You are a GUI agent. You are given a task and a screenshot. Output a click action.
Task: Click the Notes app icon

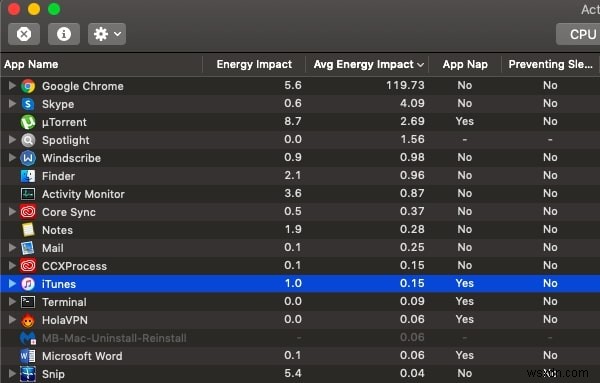[28, 230]
